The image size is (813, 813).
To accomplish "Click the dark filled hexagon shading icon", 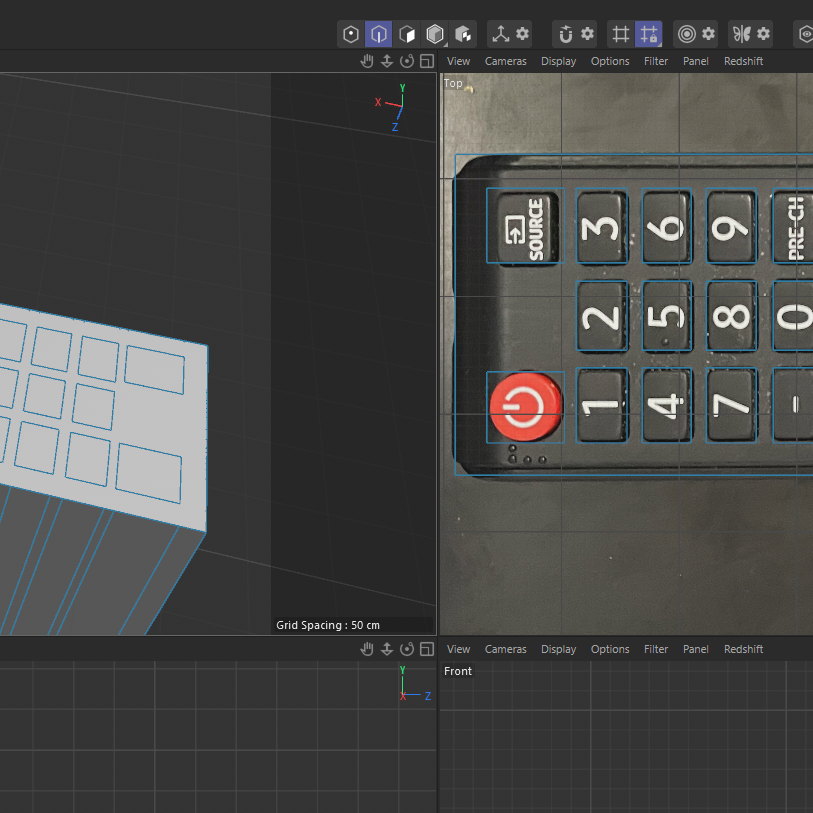I will click(435, 33).
